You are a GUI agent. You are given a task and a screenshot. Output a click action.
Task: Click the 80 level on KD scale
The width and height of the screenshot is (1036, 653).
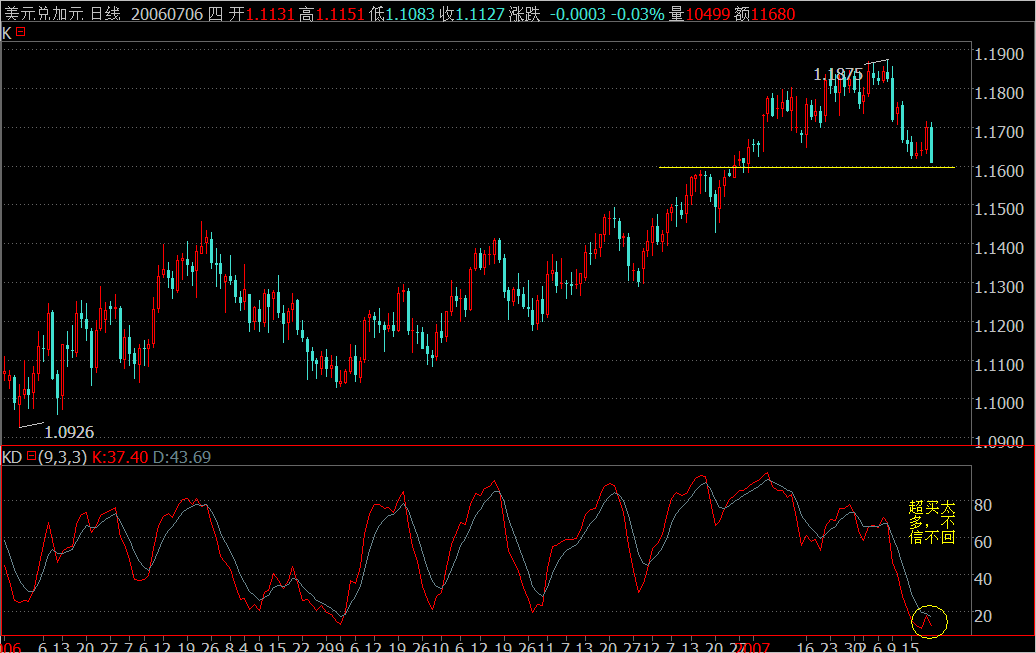[986, 507]
